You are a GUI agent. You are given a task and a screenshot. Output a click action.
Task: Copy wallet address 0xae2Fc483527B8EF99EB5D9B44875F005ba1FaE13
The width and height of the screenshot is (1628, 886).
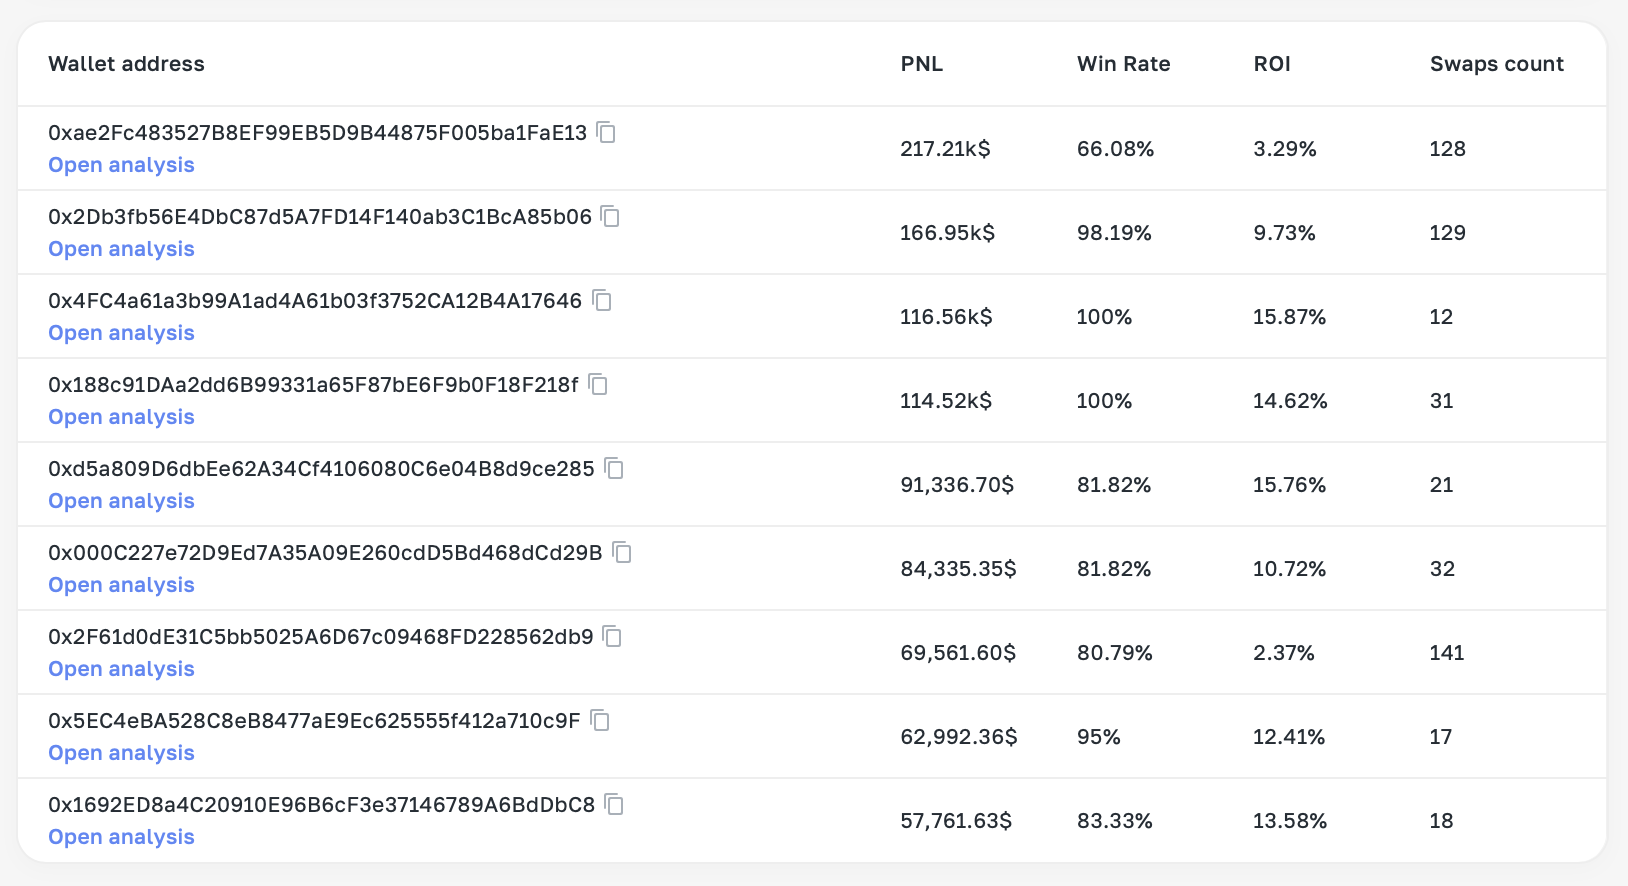pos(607,132)
